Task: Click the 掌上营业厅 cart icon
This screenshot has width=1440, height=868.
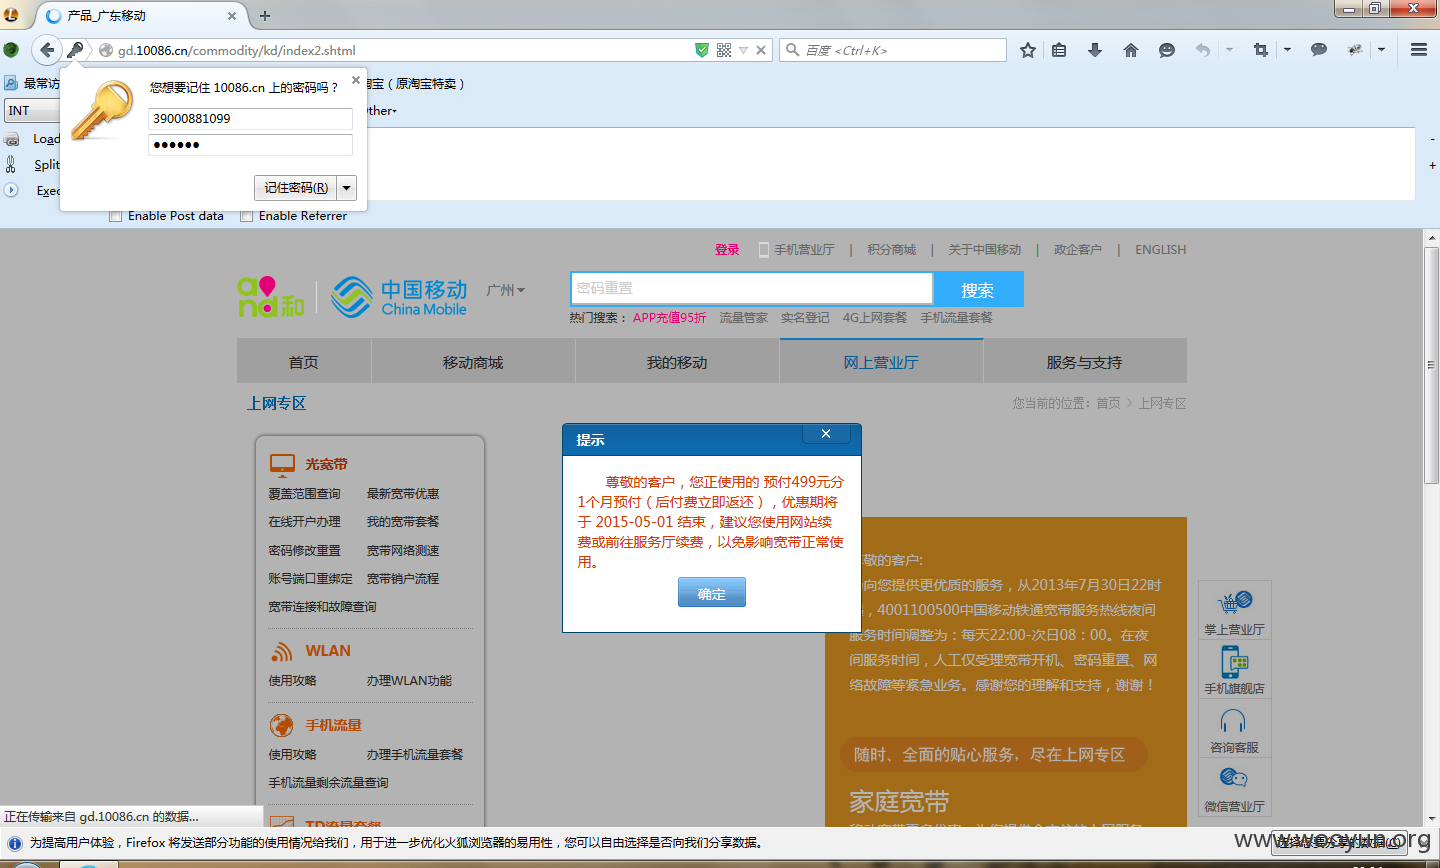Action: [1235, 603]
